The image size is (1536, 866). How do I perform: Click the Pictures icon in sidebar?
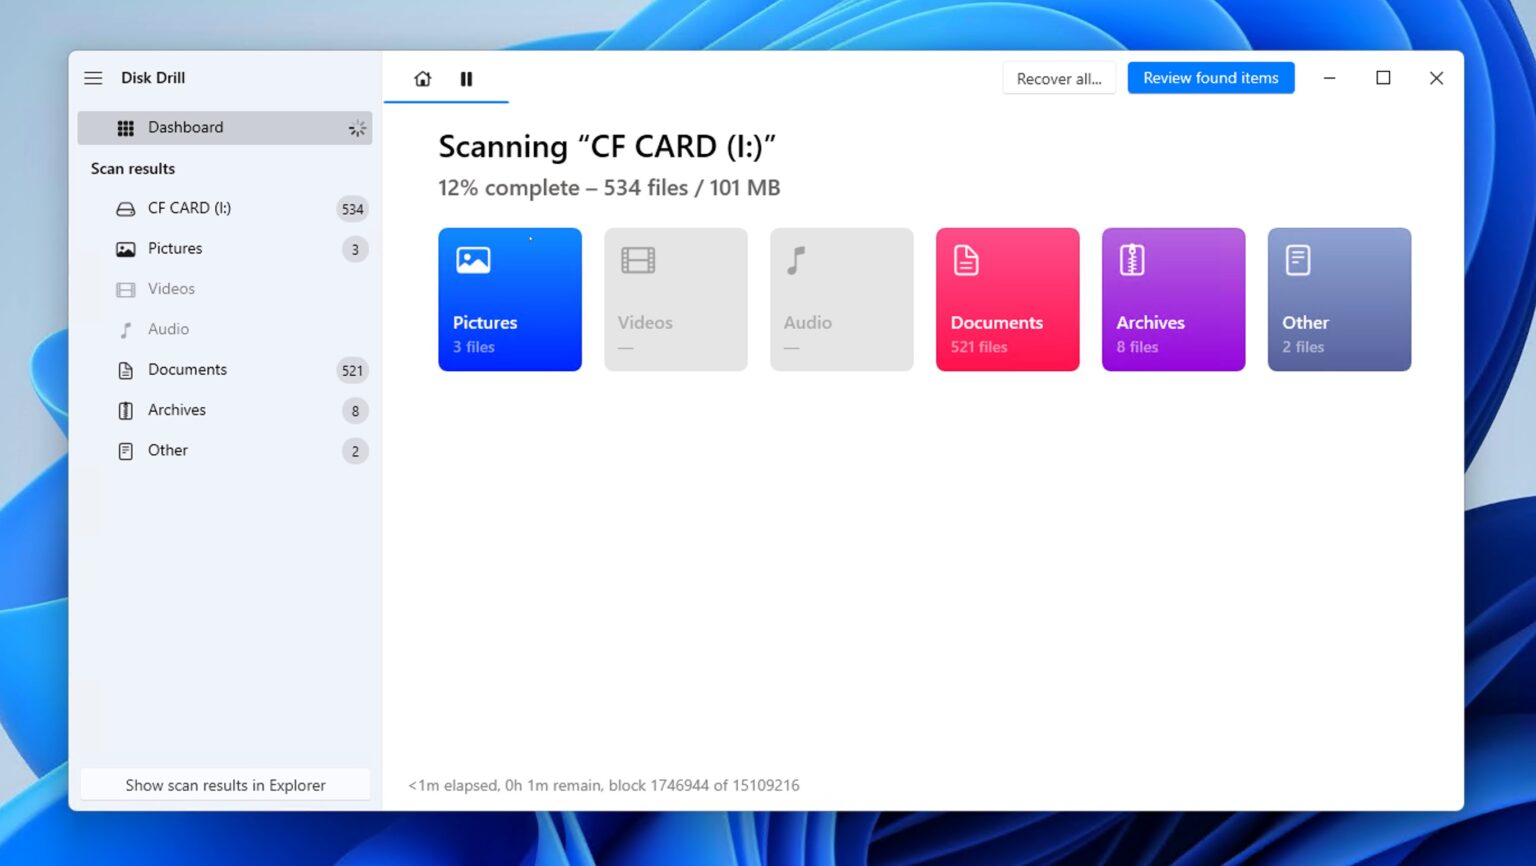coord(125,249)
